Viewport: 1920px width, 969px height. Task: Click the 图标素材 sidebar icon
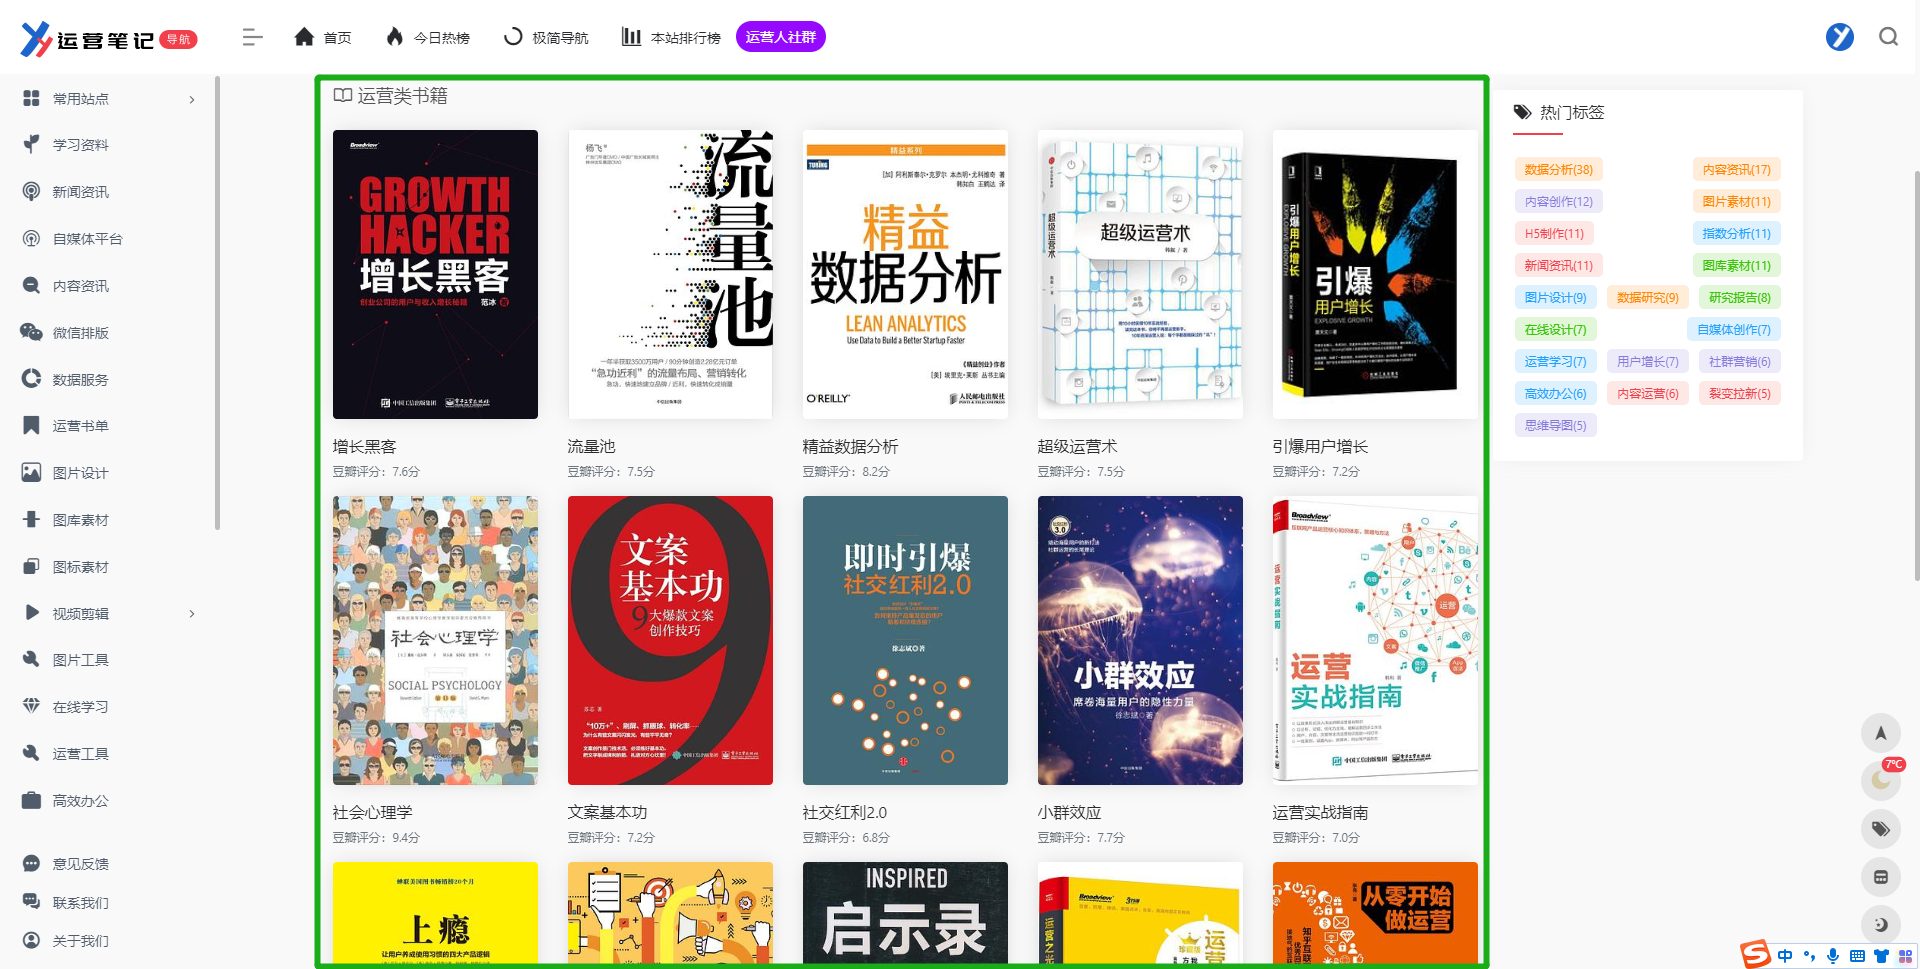pos(31,566)
